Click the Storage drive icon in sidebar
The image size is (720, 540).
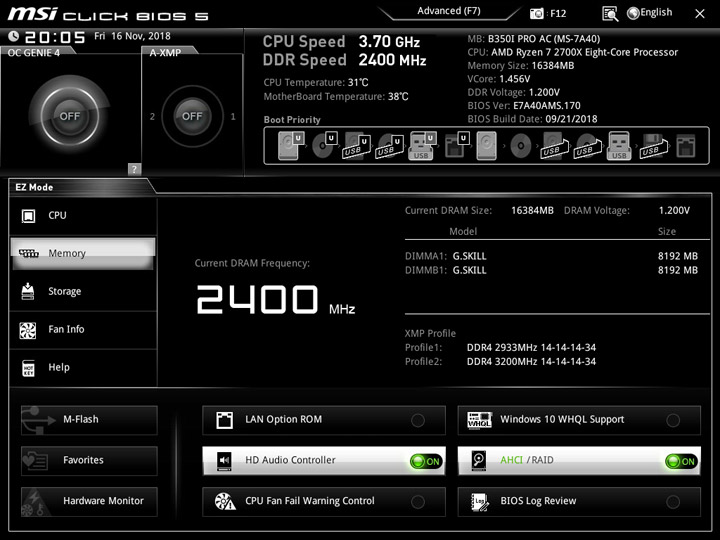(x=28, y=291)
